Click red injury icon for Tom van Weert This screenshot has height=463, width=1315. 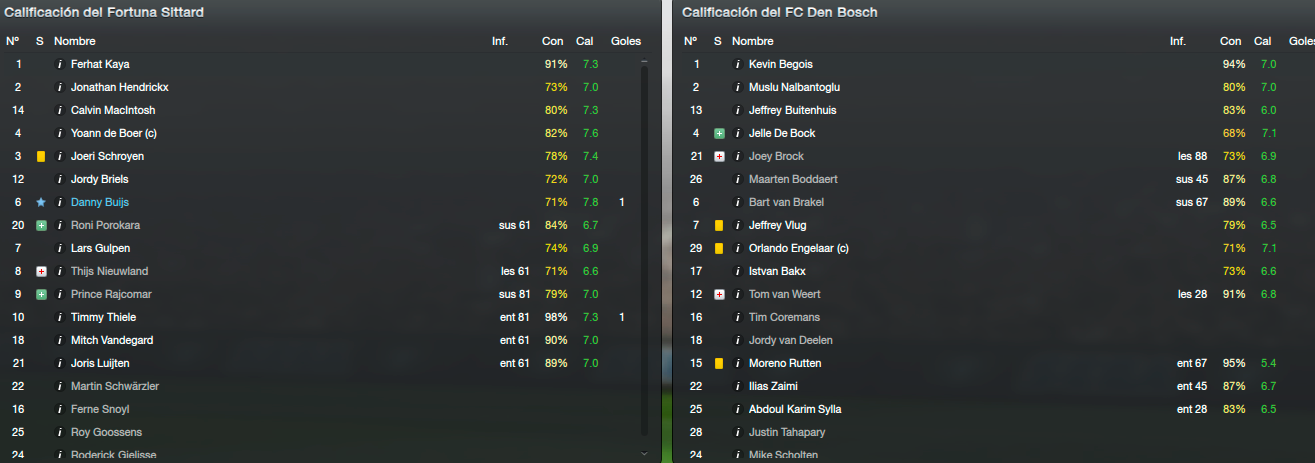click(x=719, y=294)
